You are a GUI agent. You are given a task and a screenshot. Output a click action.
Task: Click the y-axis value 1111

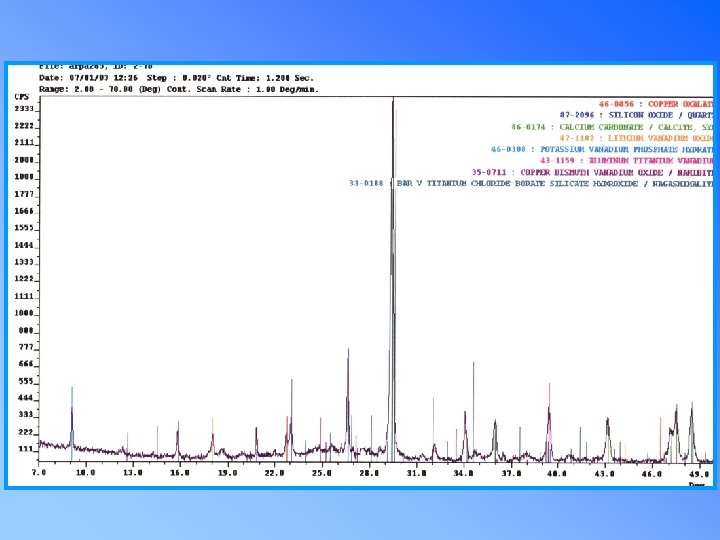pyautogui.click(x=24, y=296)
